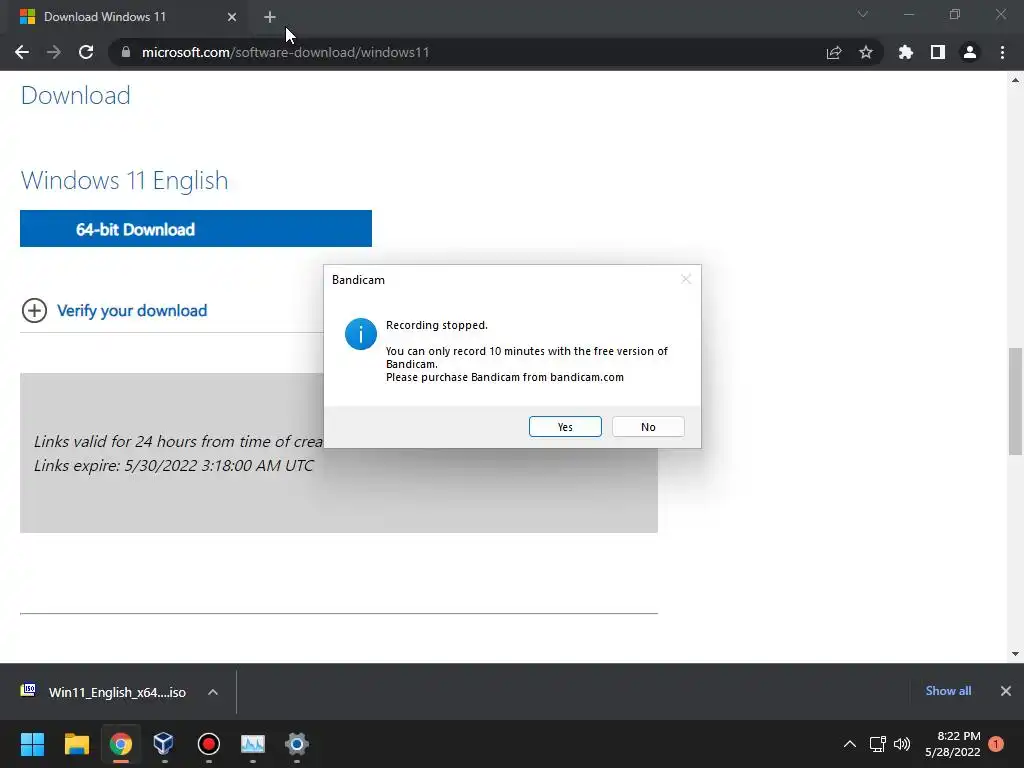Close the Download Windows 11 tab

(x=232, y=17)
